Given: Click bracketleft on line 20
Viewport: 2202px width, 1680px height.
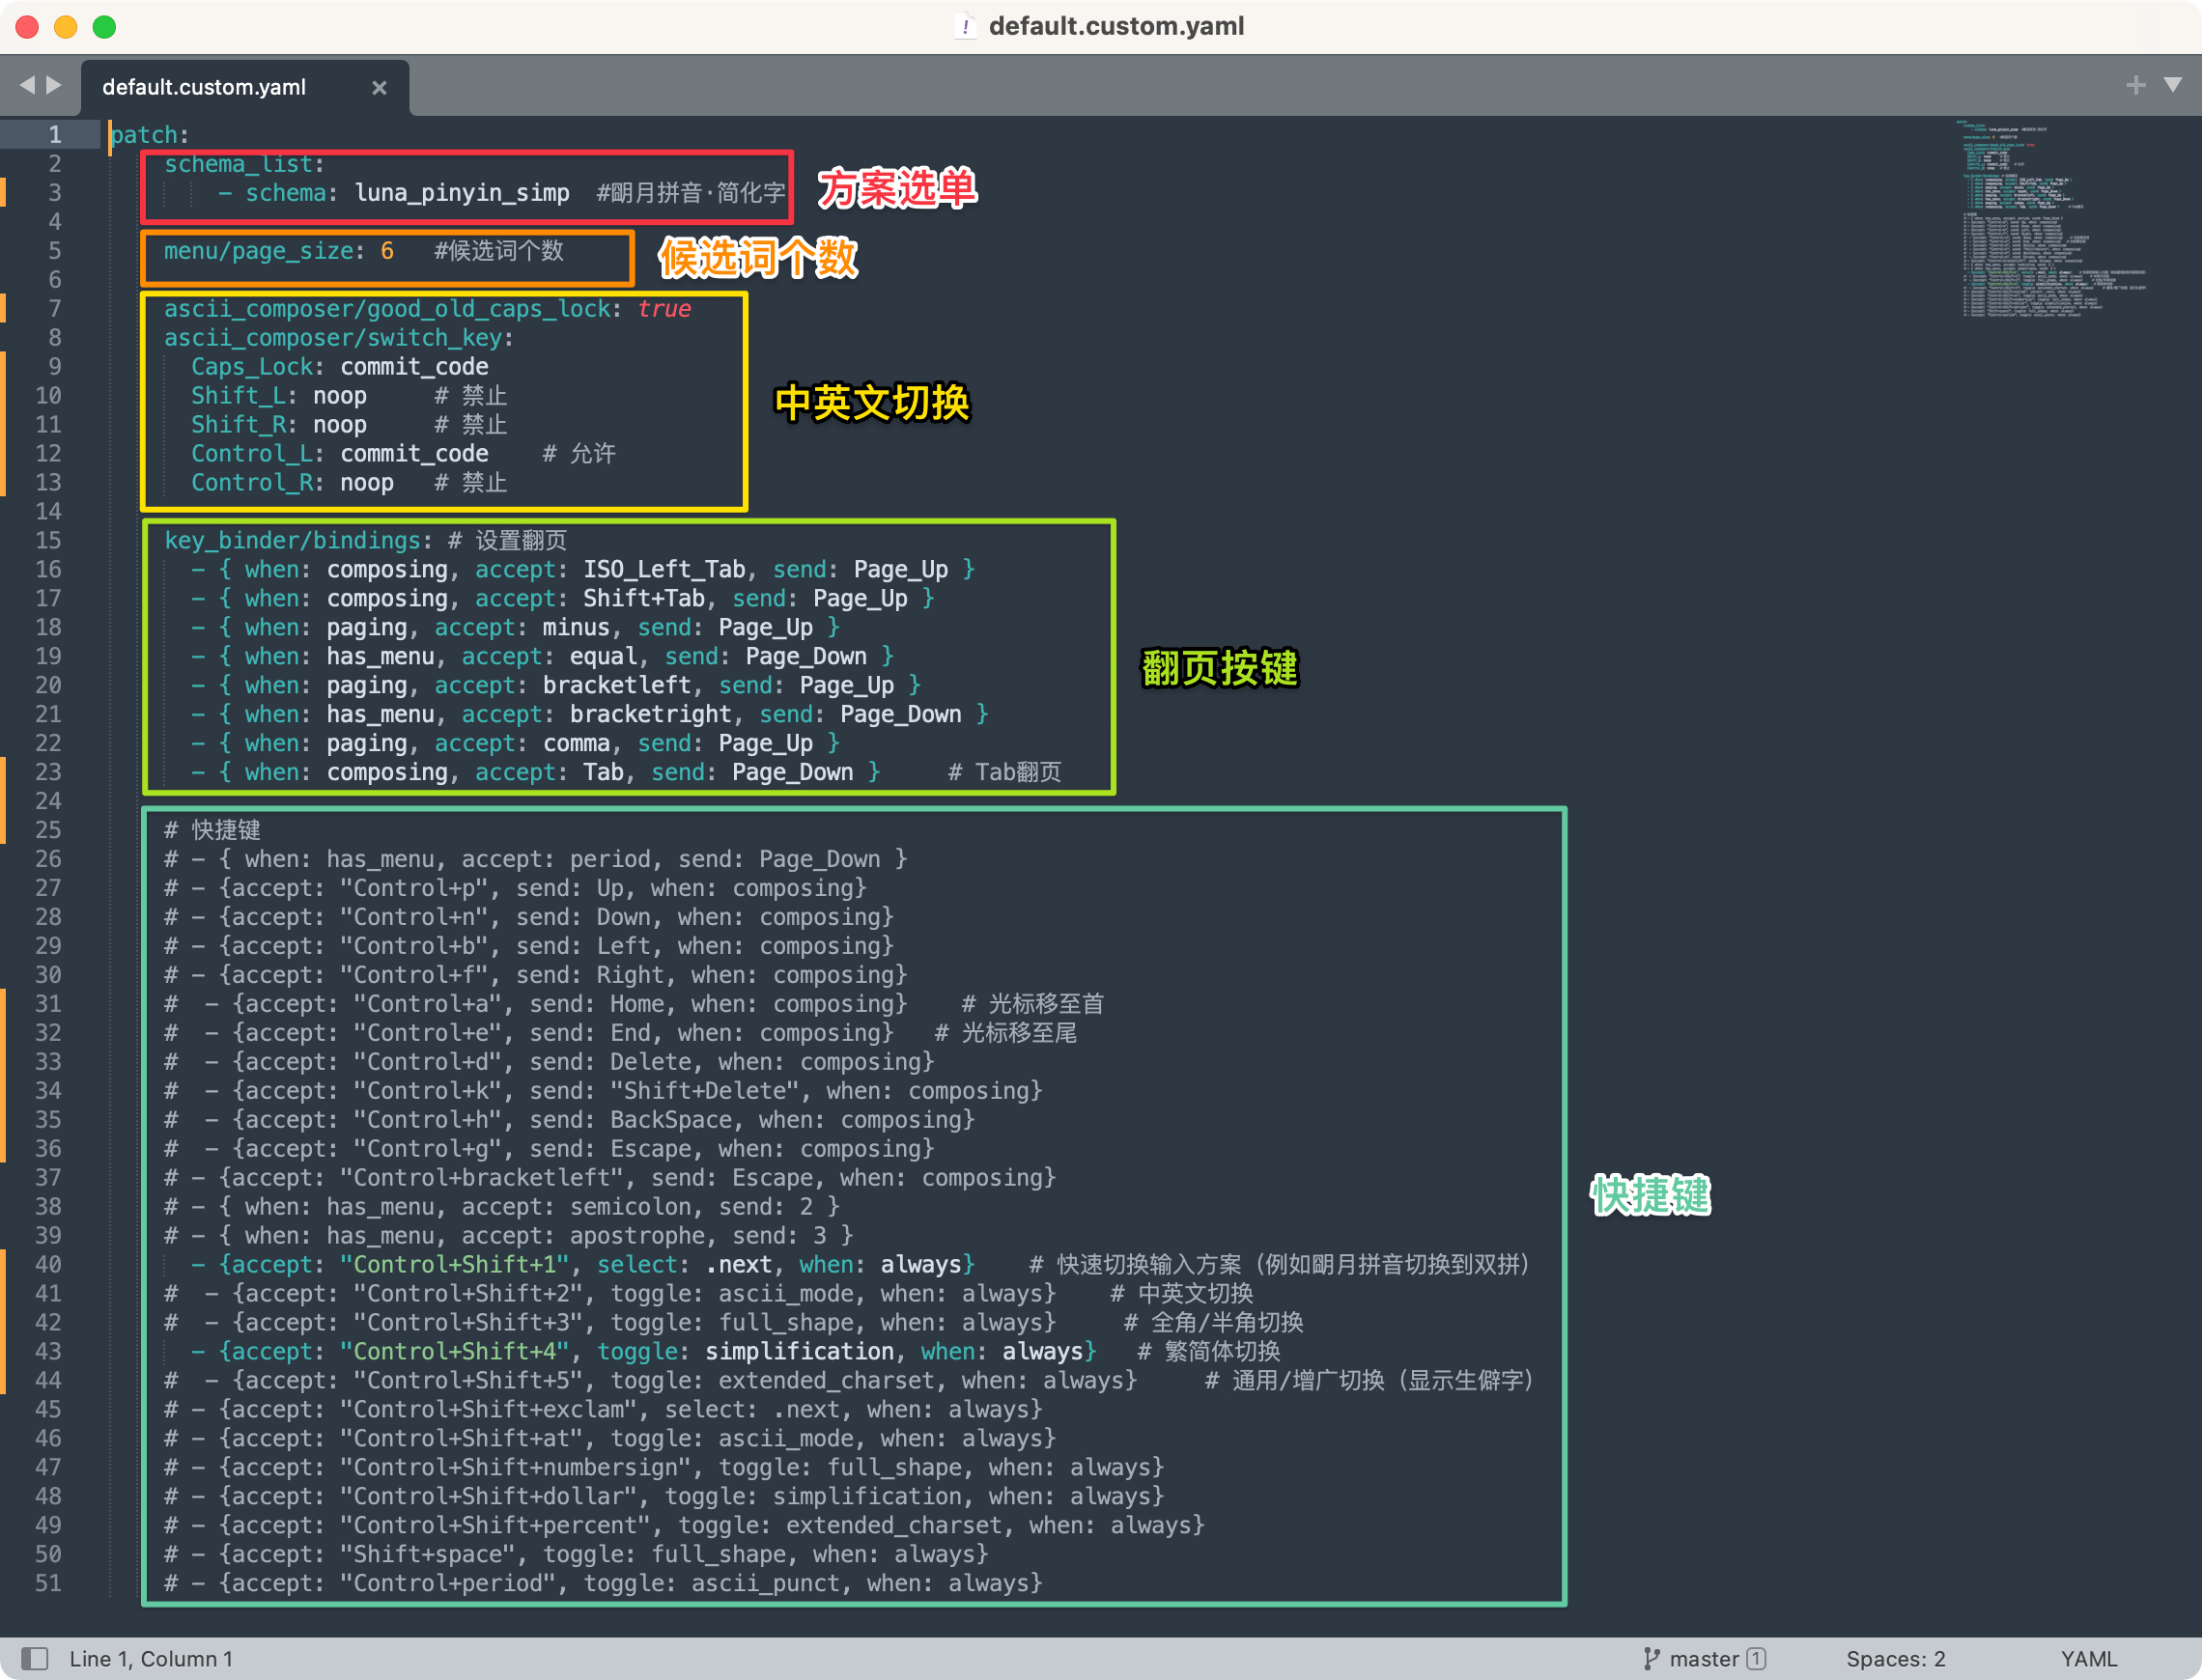Looking at the screenshot, I should coord(617,686).
